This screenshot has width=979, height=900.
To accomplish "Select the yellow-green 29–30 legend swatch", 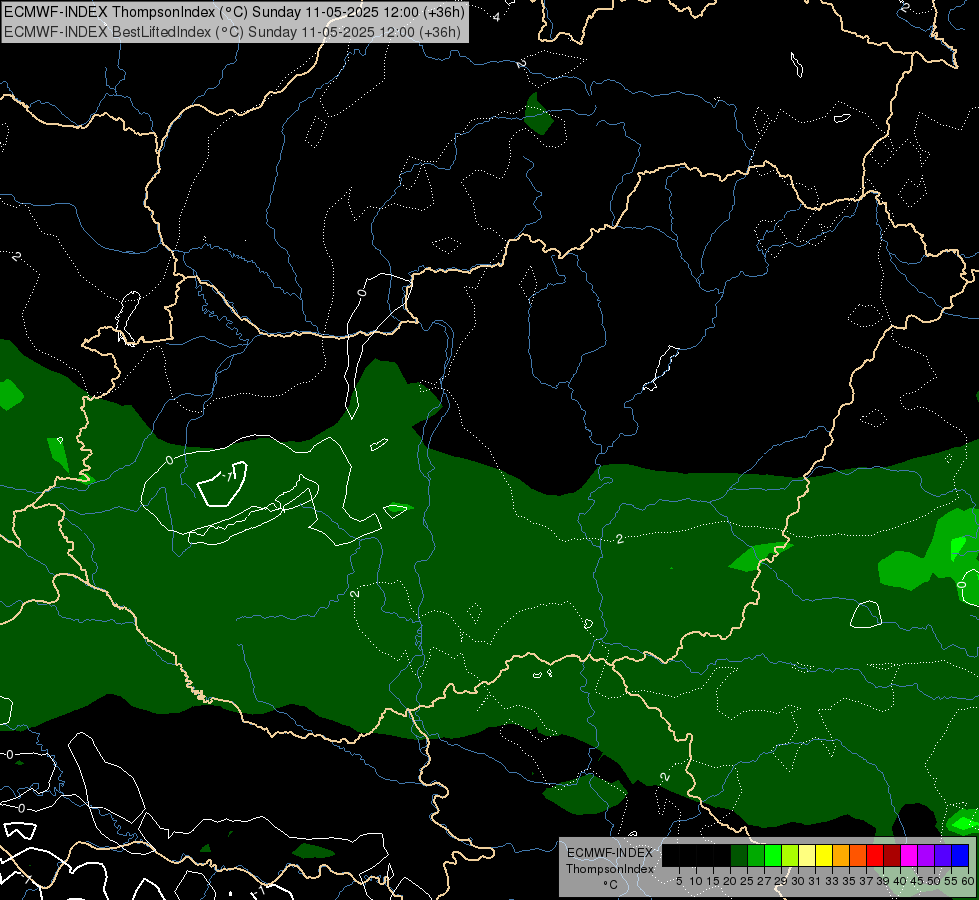I will coord(790,856).
